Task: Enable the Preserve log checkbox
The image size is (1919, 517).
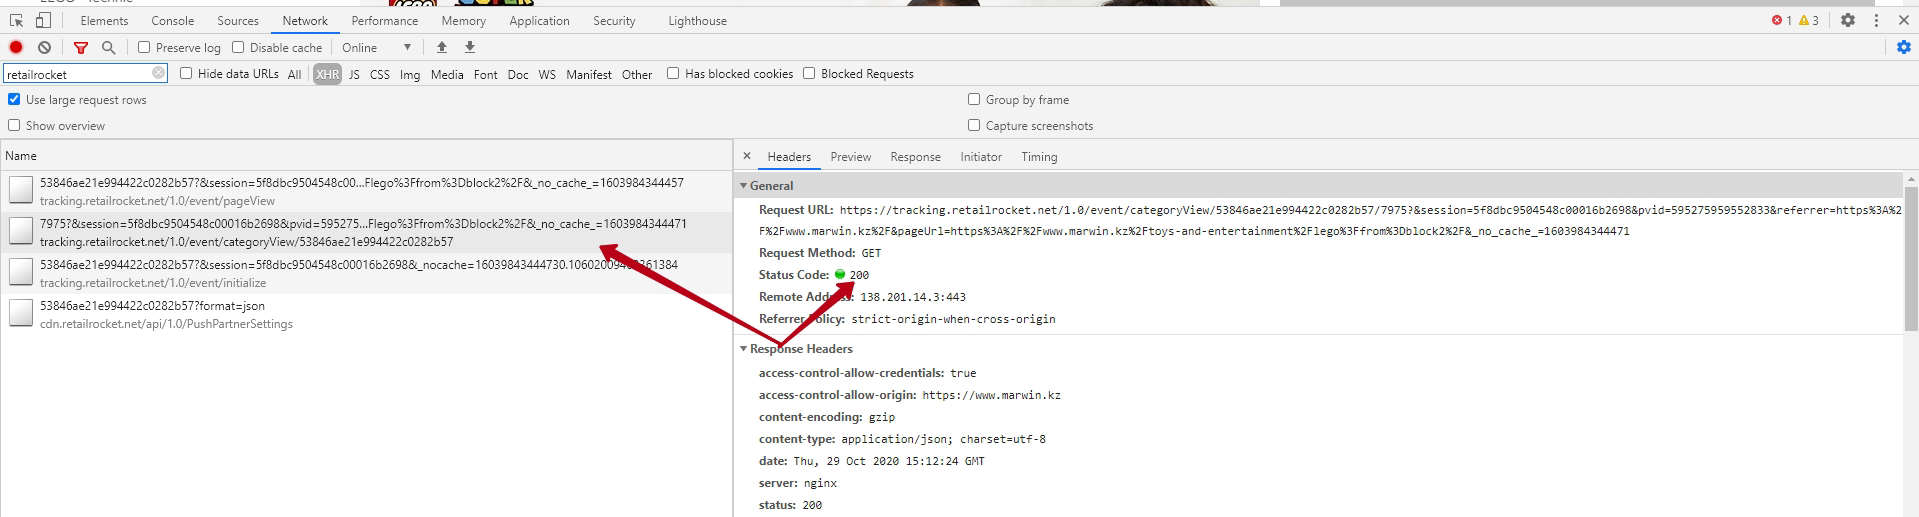Action: [144, 47]
